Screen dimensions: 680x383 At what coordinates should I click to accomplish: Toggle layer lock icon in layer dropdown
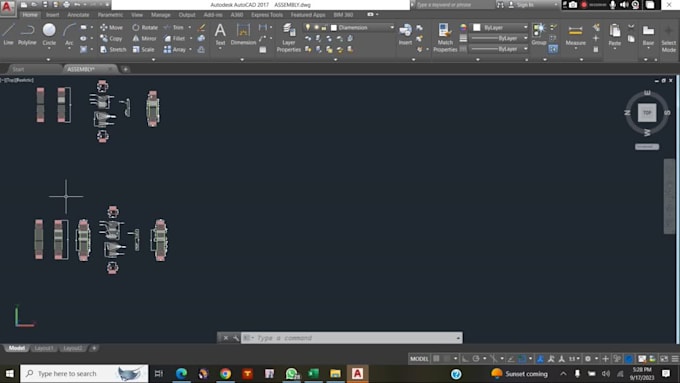click(324, 28)
